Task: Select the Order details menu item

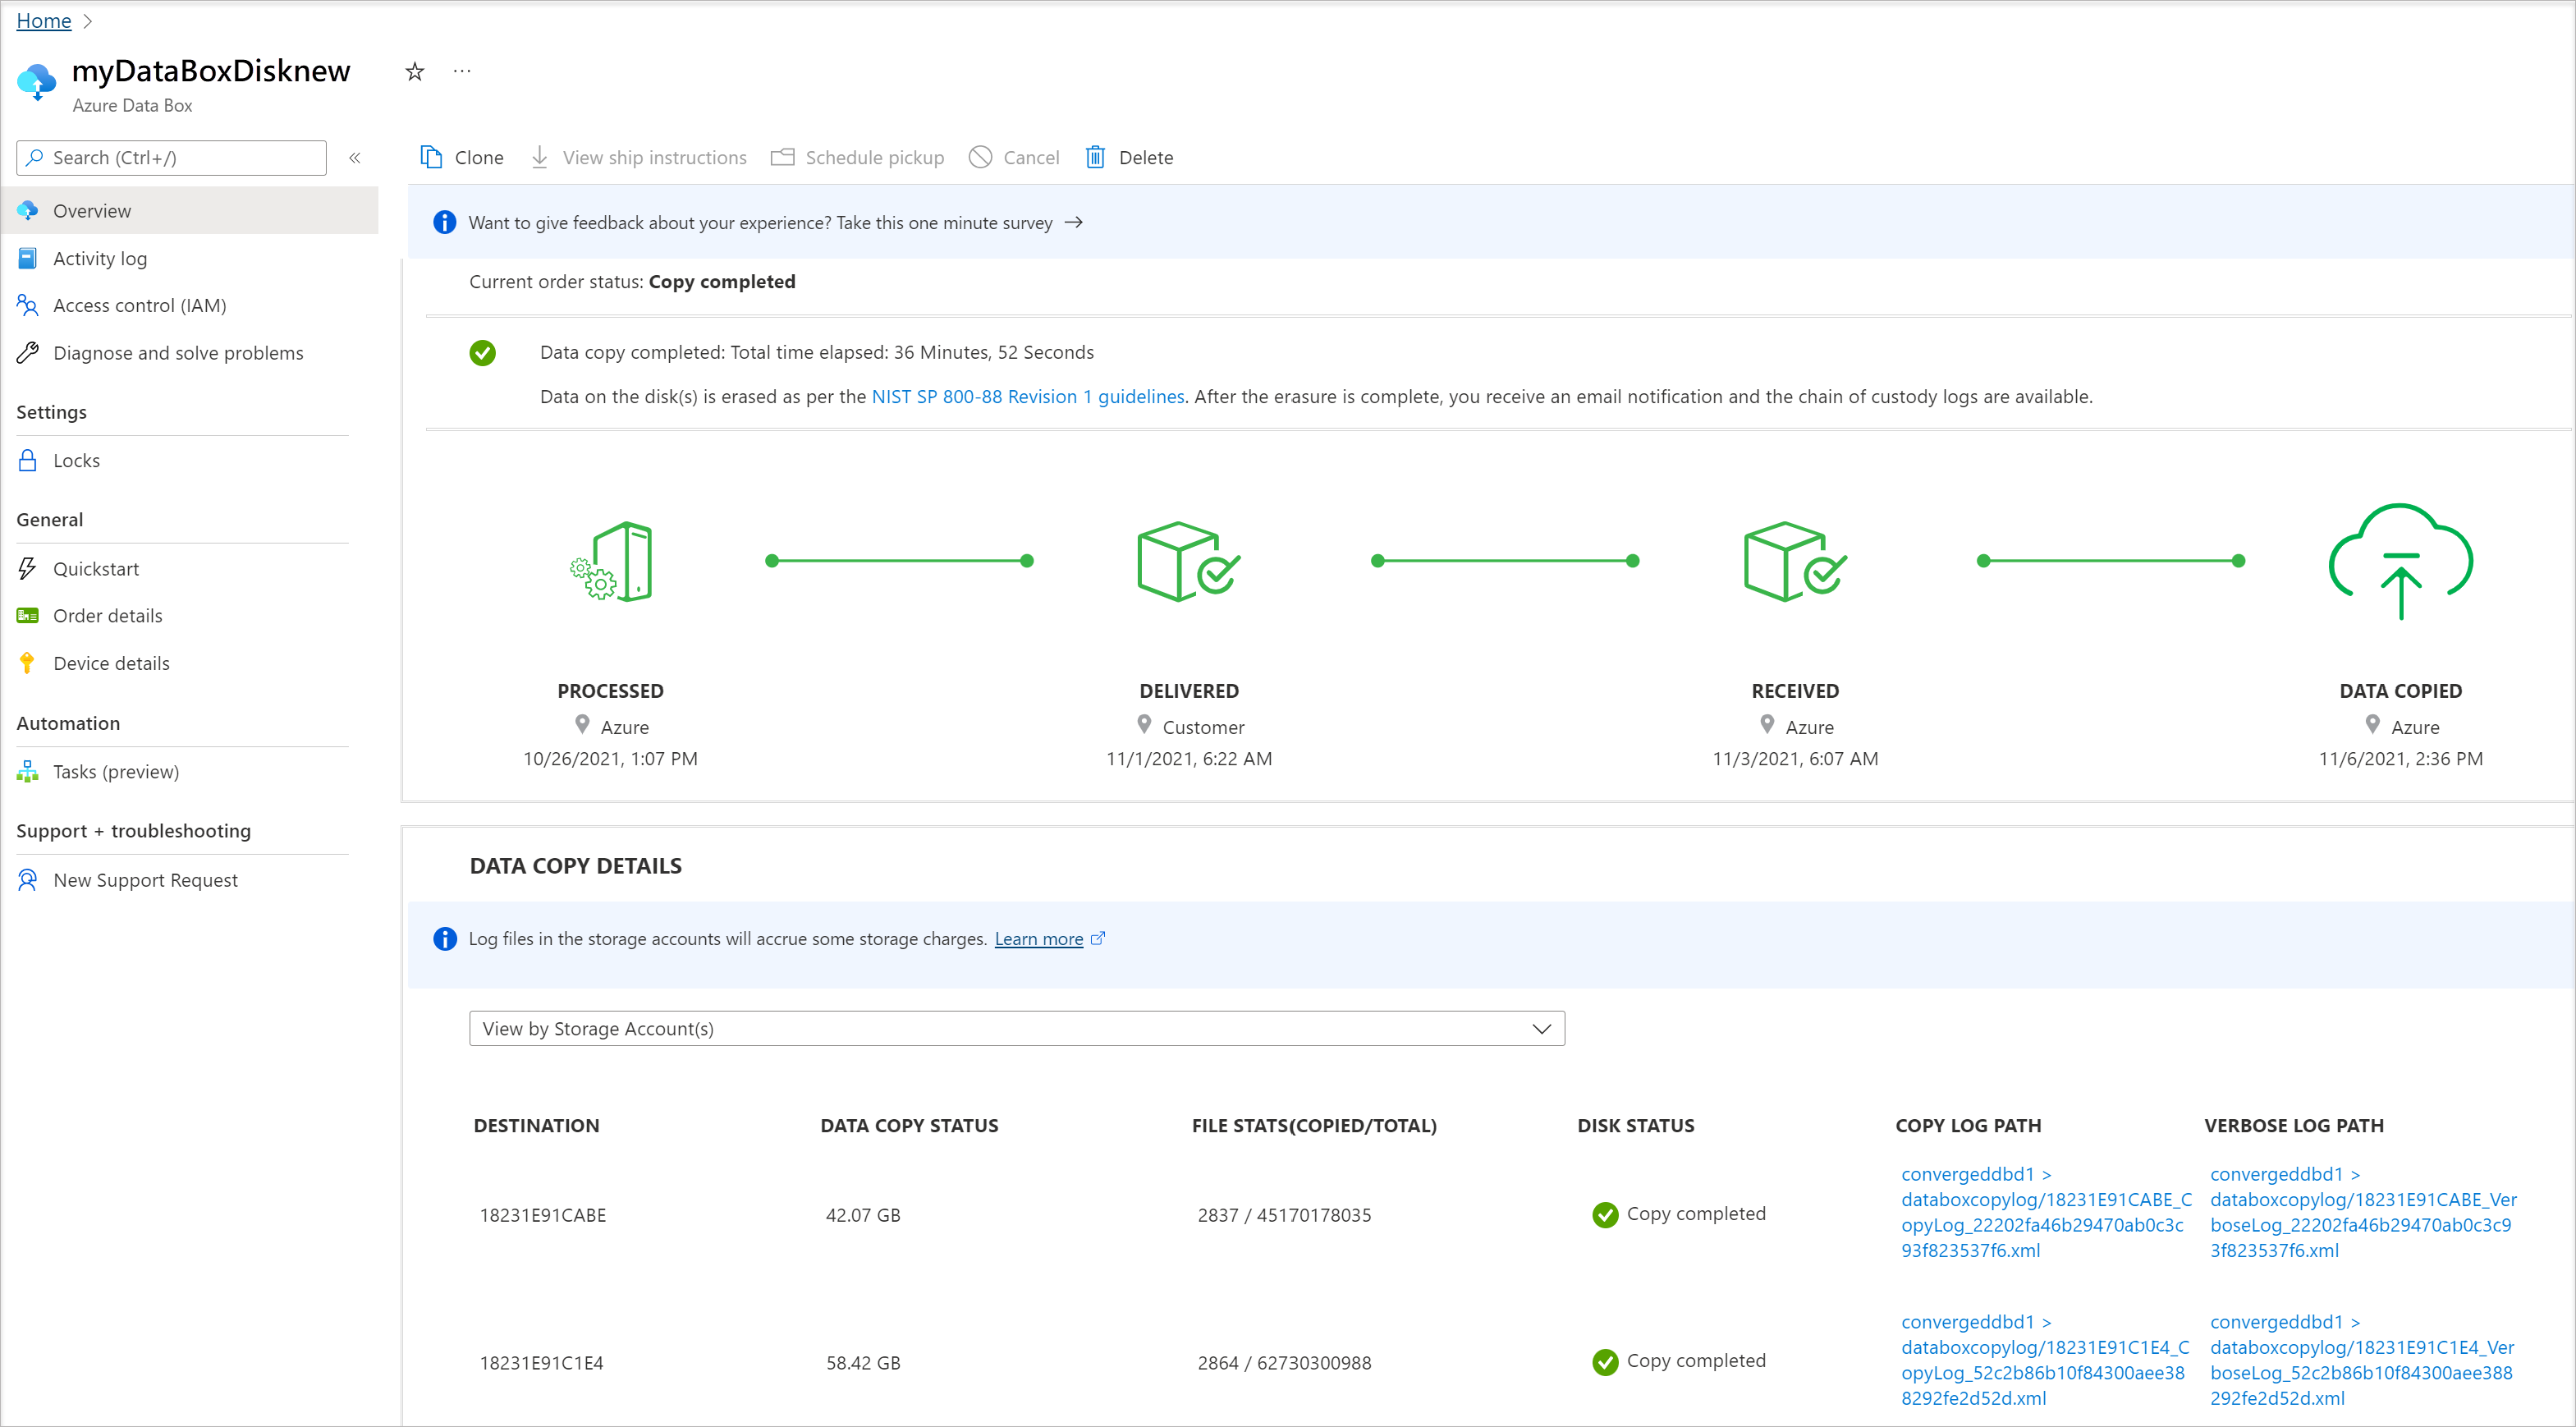Action: tap(108, 613)
